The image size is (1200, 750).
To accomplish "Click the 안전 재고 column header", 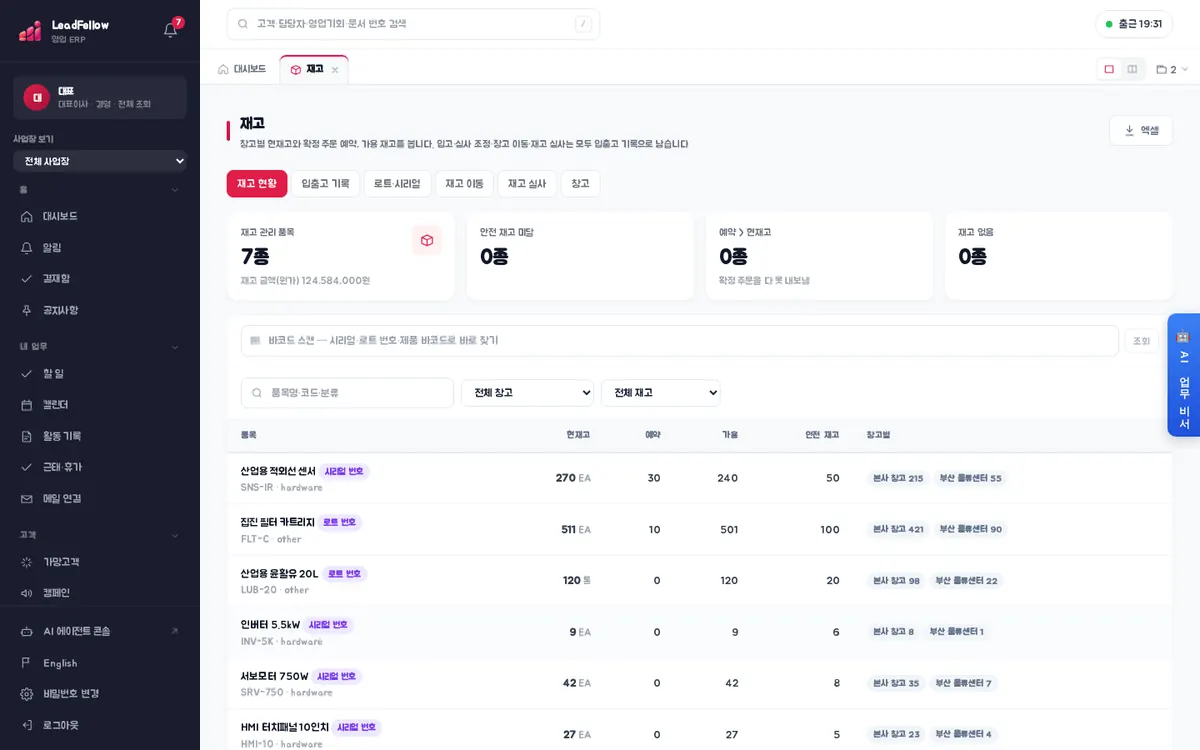I will 822,435.
